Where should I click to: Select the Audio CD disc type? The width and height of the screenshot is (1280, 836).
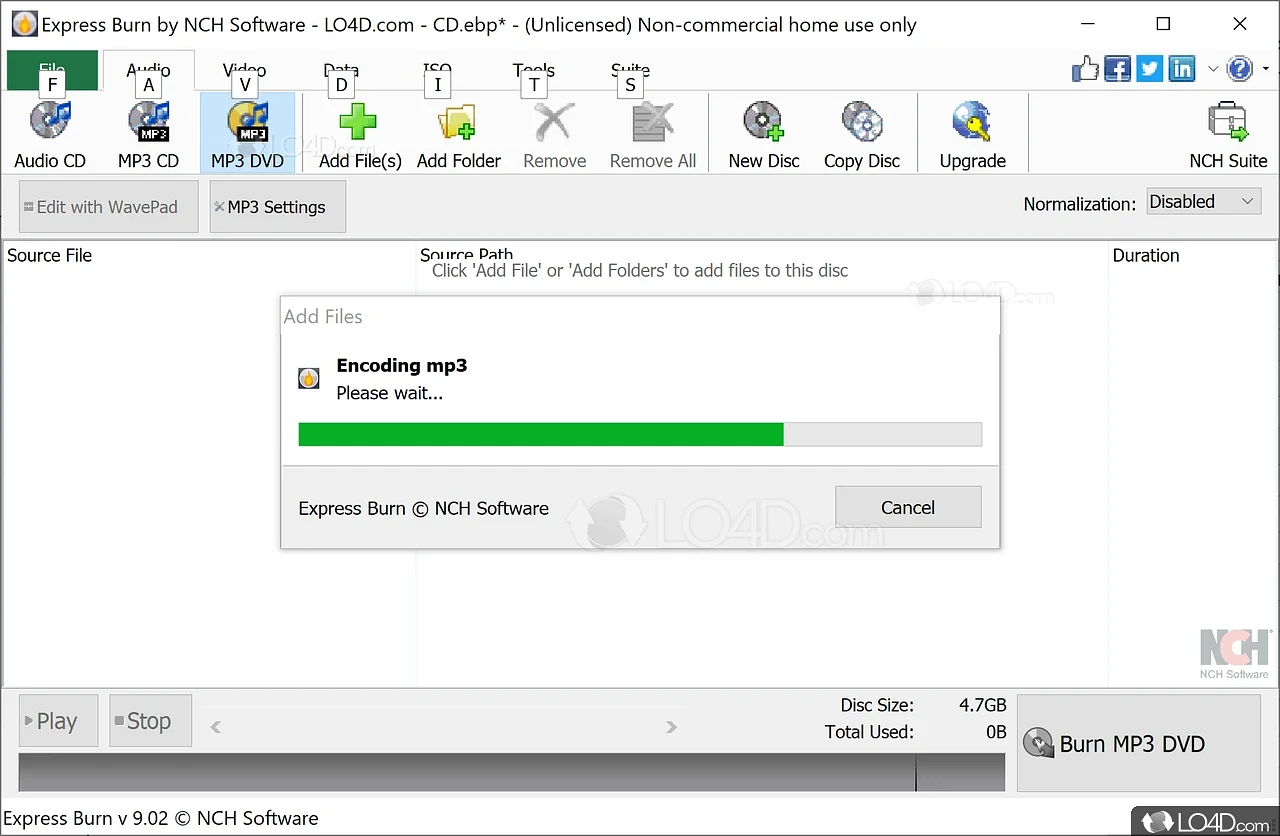pos(50,133)
